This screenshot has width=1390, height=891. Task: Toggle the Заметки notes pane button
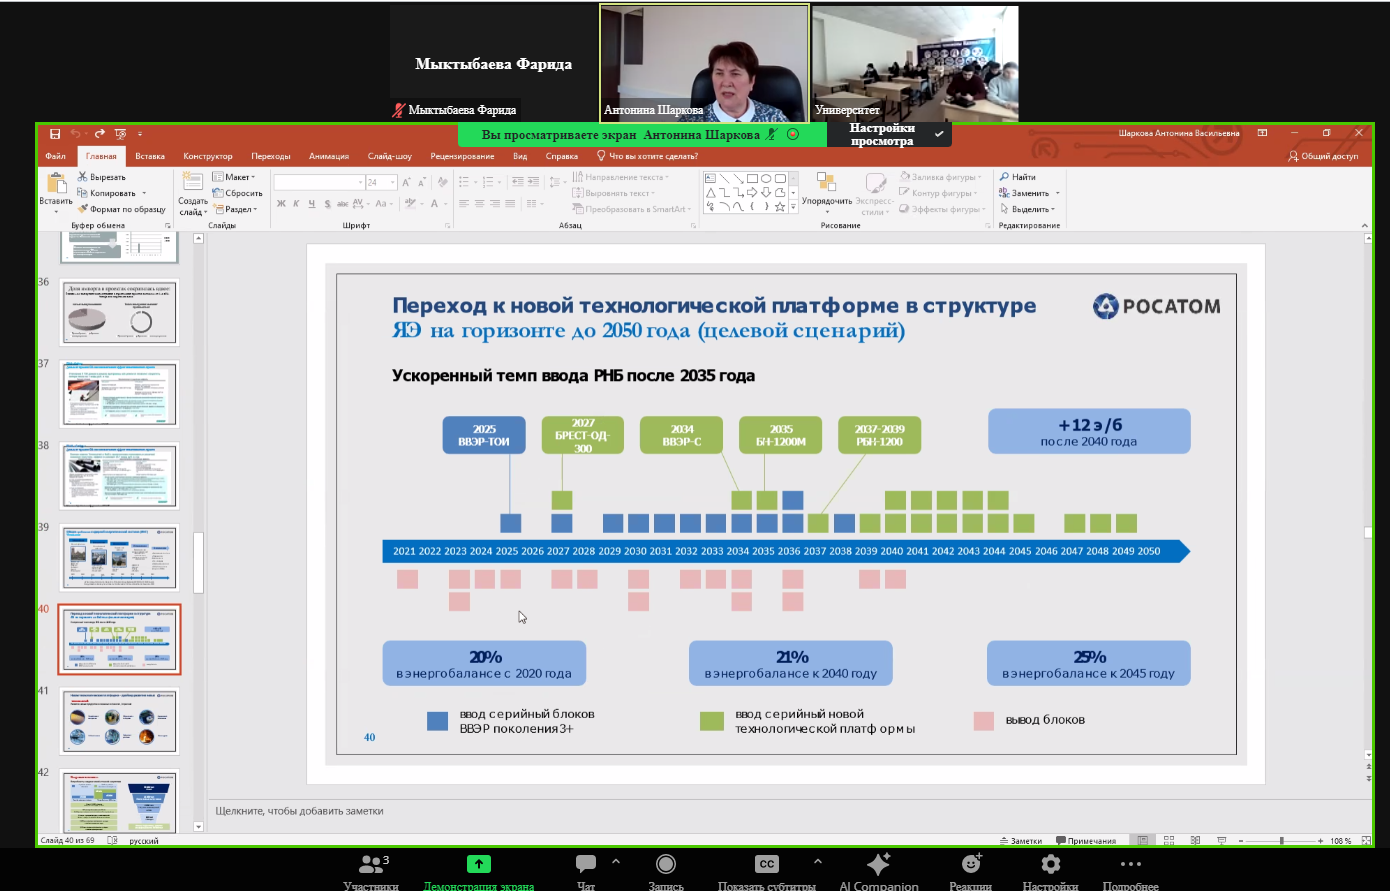coord(1021,841)
